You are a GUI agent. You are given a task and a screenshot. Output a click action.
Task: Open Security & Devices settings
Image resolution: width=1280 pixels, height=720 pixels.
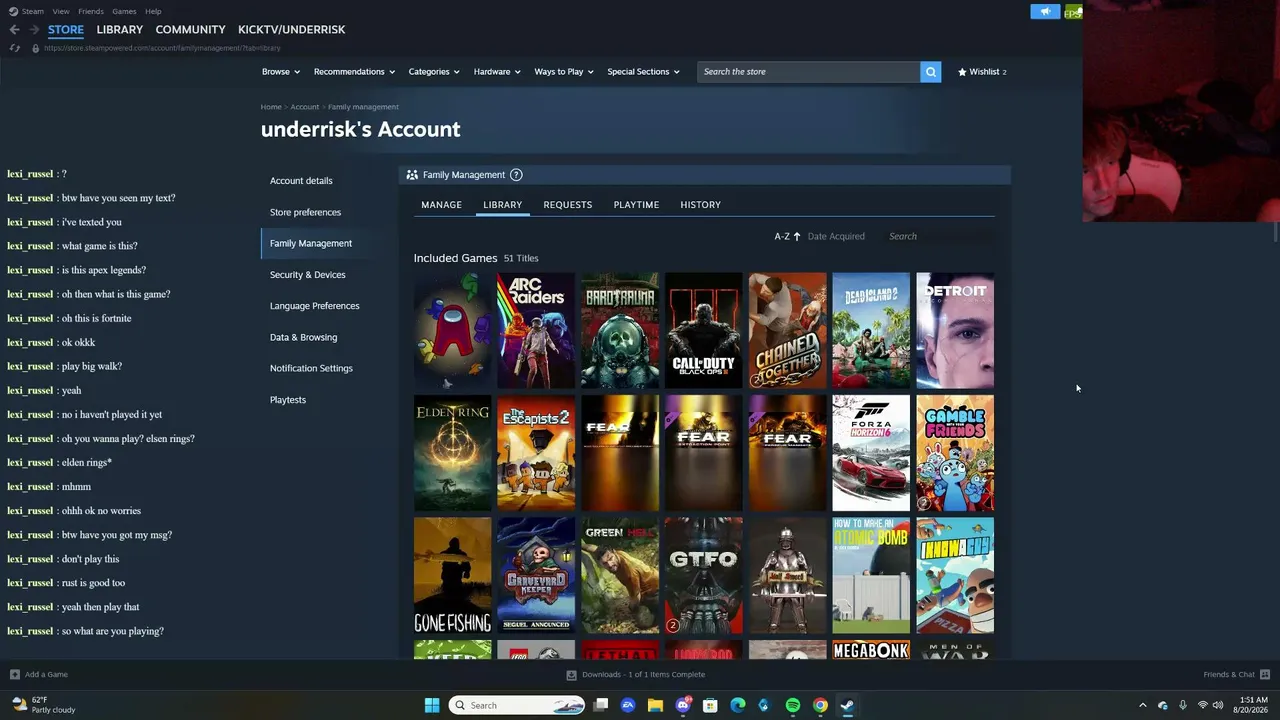(307, 275)
